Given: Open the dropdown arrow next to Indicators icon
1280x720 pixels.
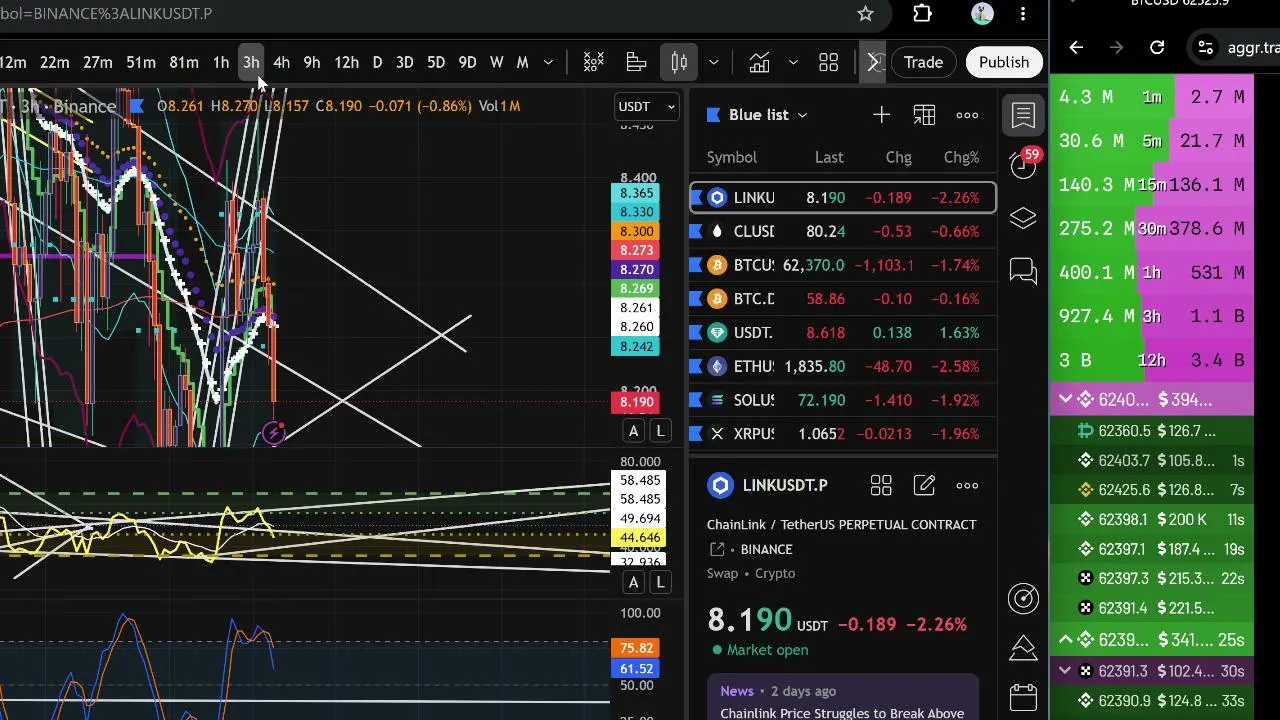Looking at the screenshot, I should (x=793, y=63).
